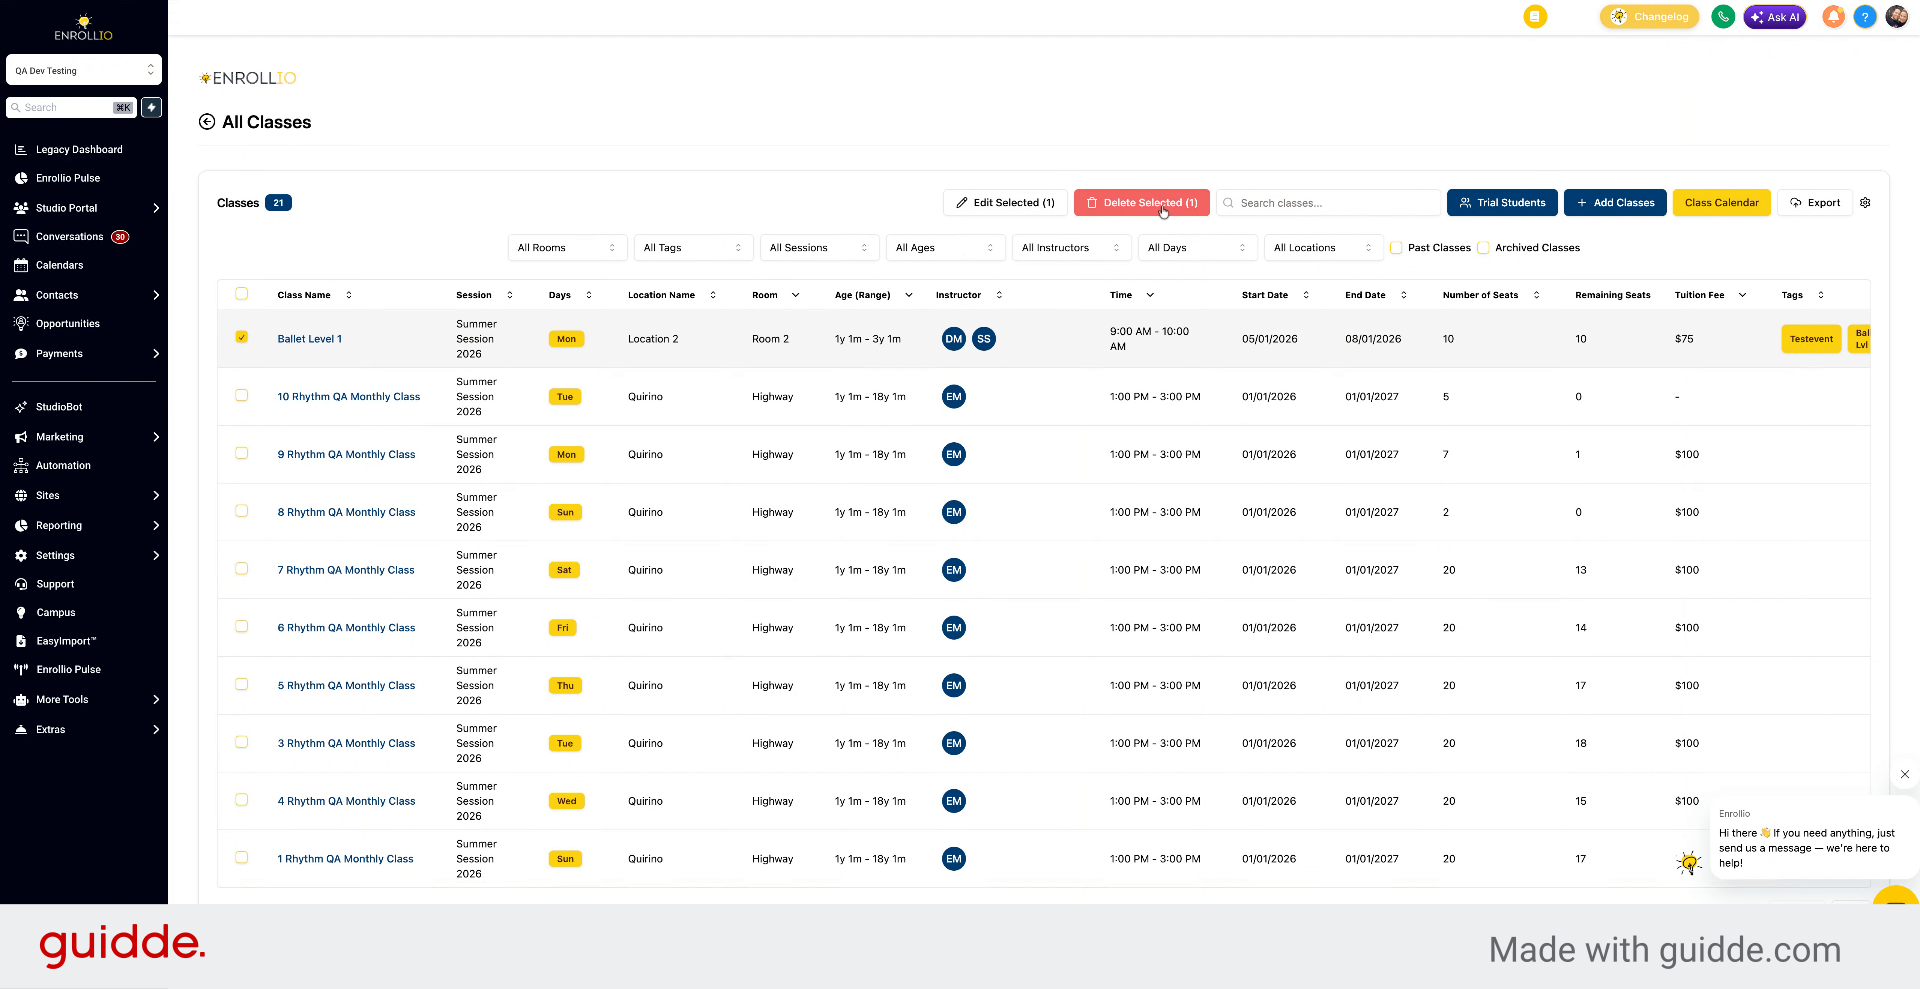The height and width of the screenshot is (989, 1920).
Task: Toggle the select-all classes checkbox in the header
Action: (241, 294)
